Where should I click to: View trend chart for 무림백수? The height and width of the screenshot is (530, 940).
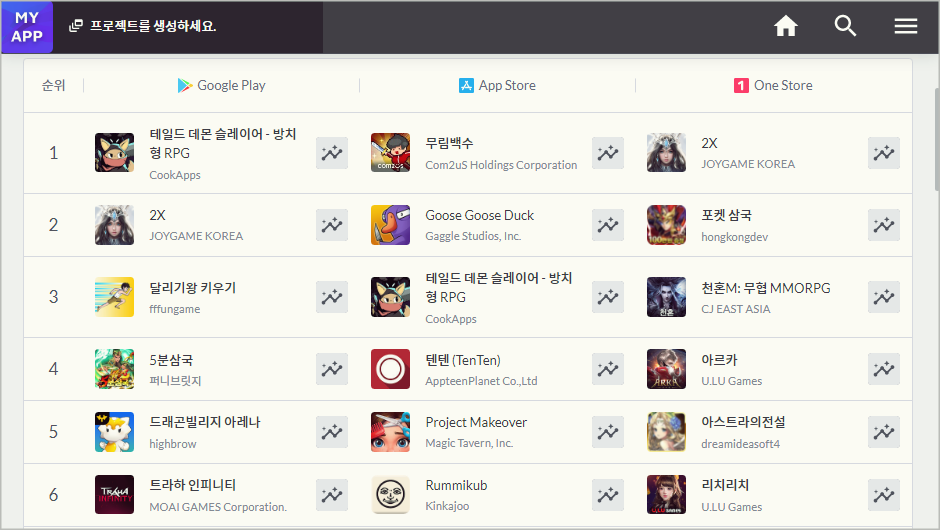coord(608,153)
